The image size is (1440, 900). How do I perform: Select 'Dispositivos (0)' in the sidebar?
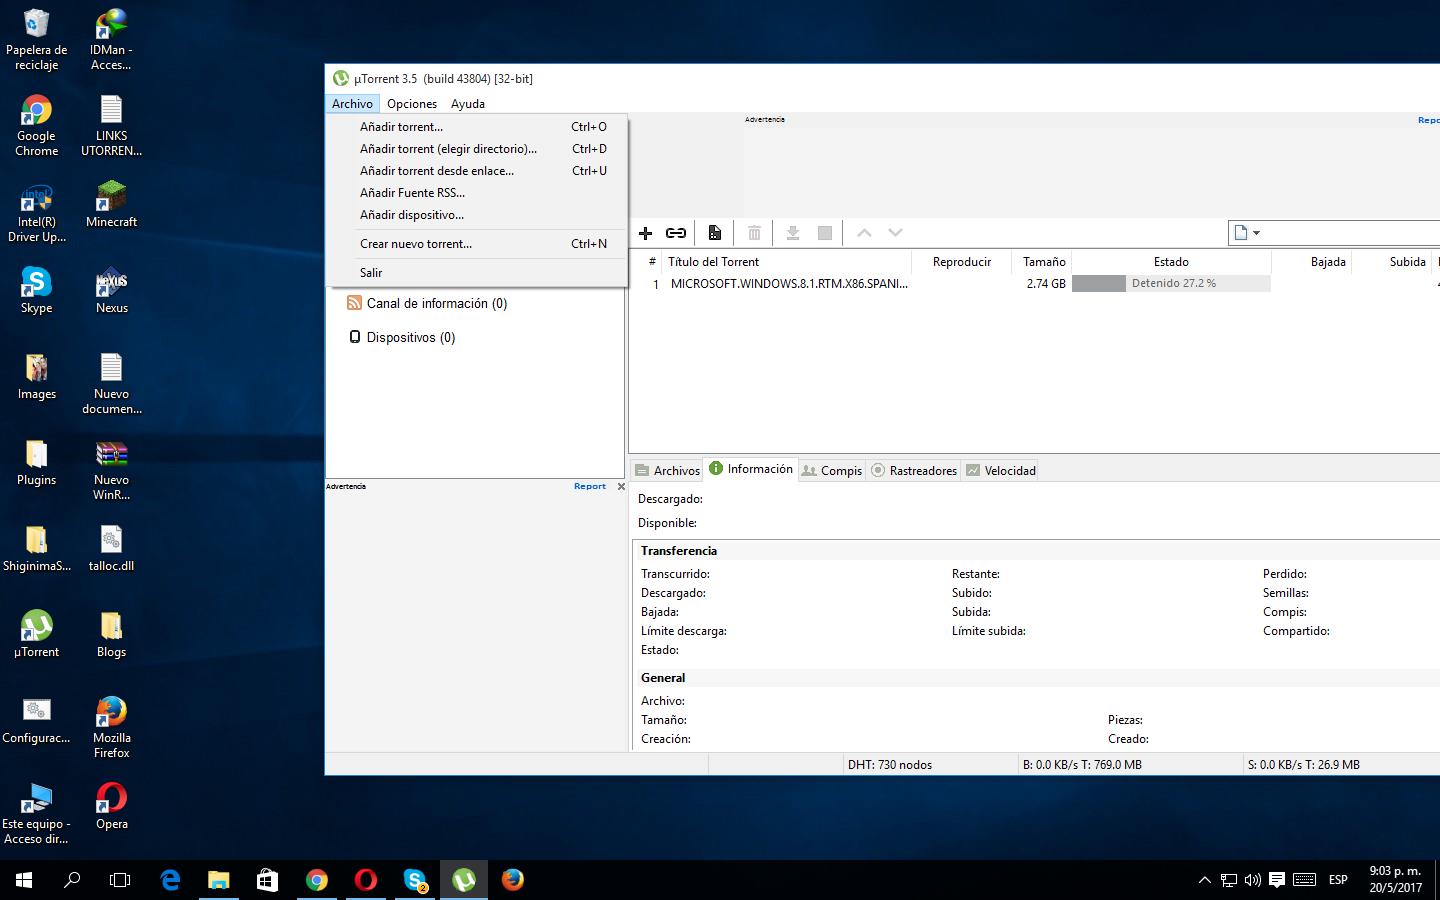point(410,338)
